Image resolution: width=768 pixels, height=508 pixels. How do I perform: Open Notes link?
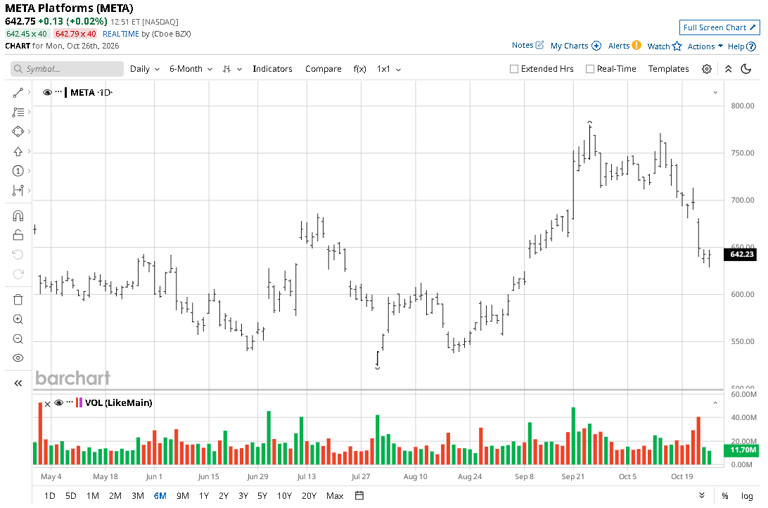click(x=528, y=45)
